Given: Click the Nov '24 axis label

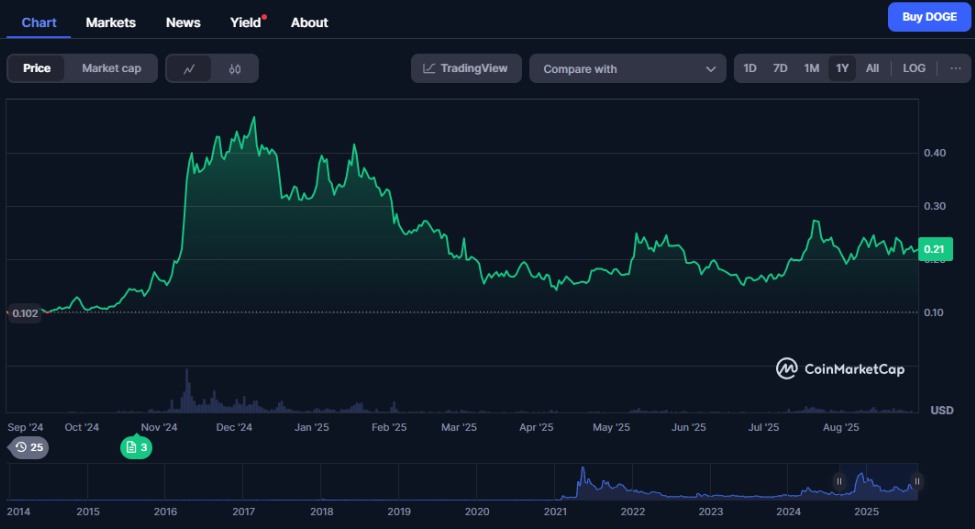Looking at the screenshot, I should (x=159, y=427).
